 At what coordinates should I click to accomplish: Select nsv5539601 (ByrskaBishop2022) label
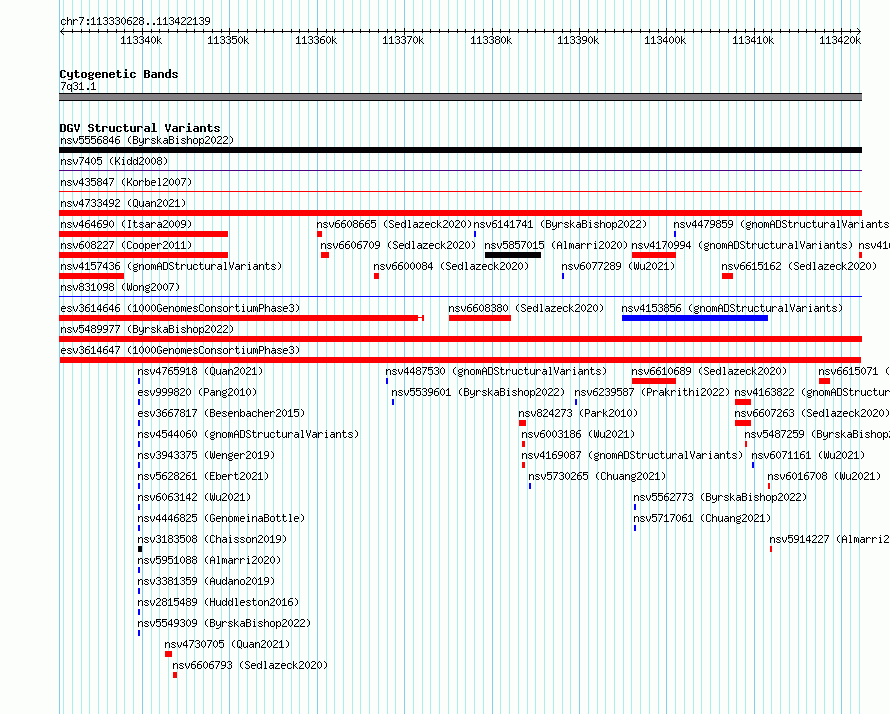click(x=478, y=392)
